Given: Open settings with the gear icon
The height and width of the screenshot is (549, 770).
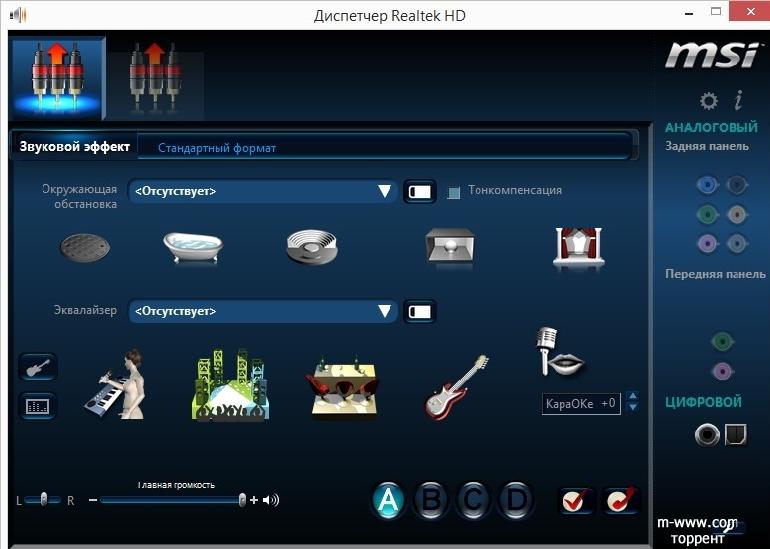Looking at the screenshot, I should [x=708, y=100].
